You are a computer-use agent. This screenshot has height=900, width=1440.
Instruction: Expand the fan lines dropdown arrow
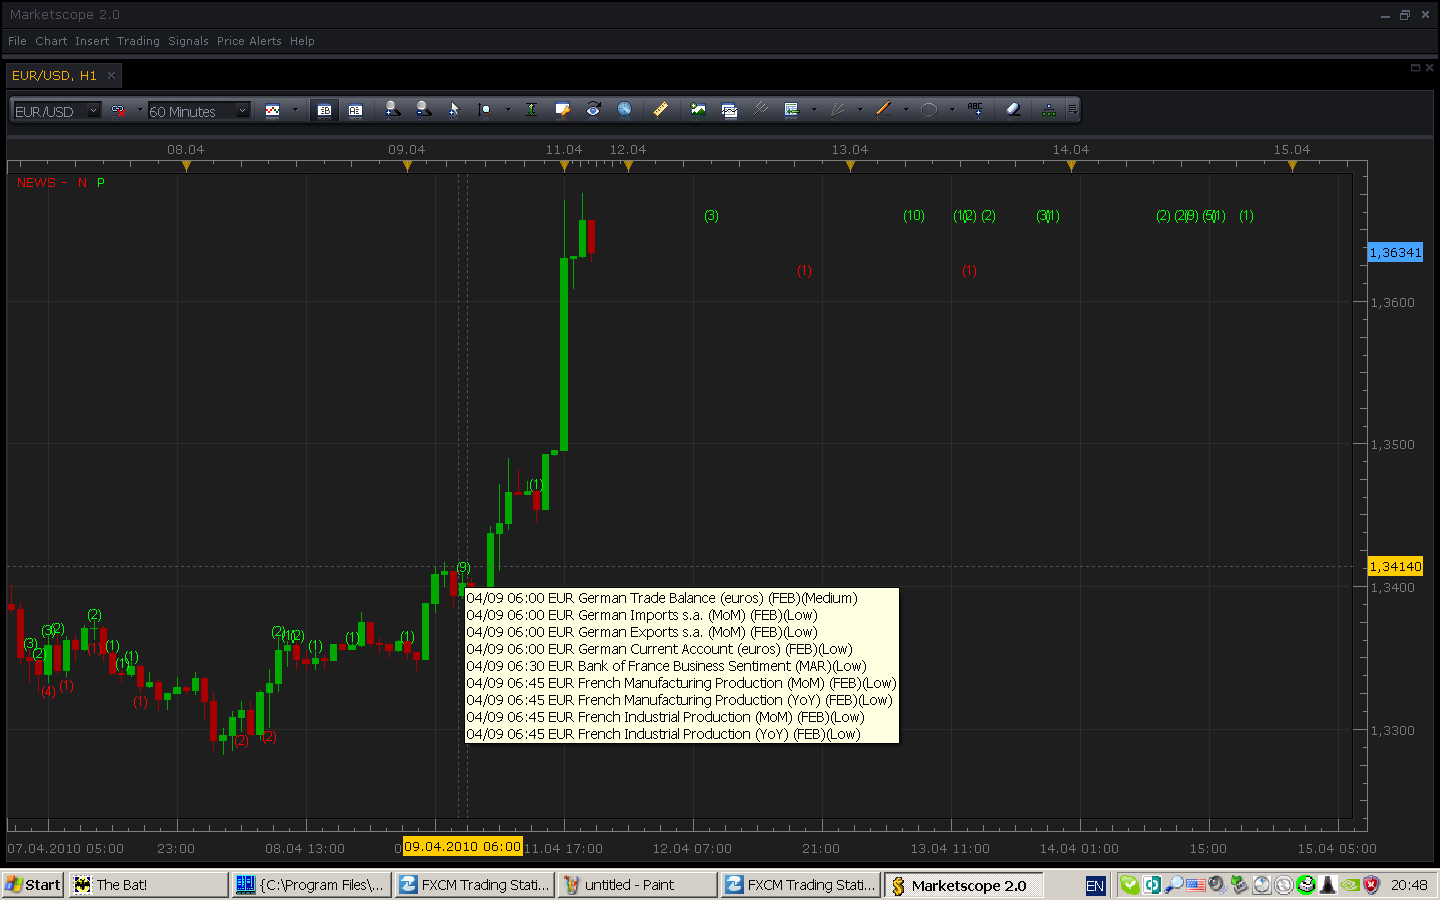pyautogui.click(x=860, y=110)
